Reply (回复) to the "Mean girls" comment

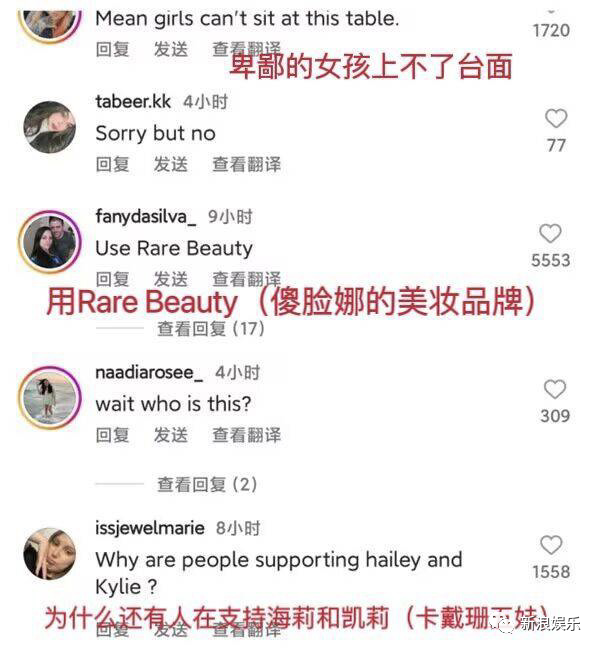click(x=113, y=49)
